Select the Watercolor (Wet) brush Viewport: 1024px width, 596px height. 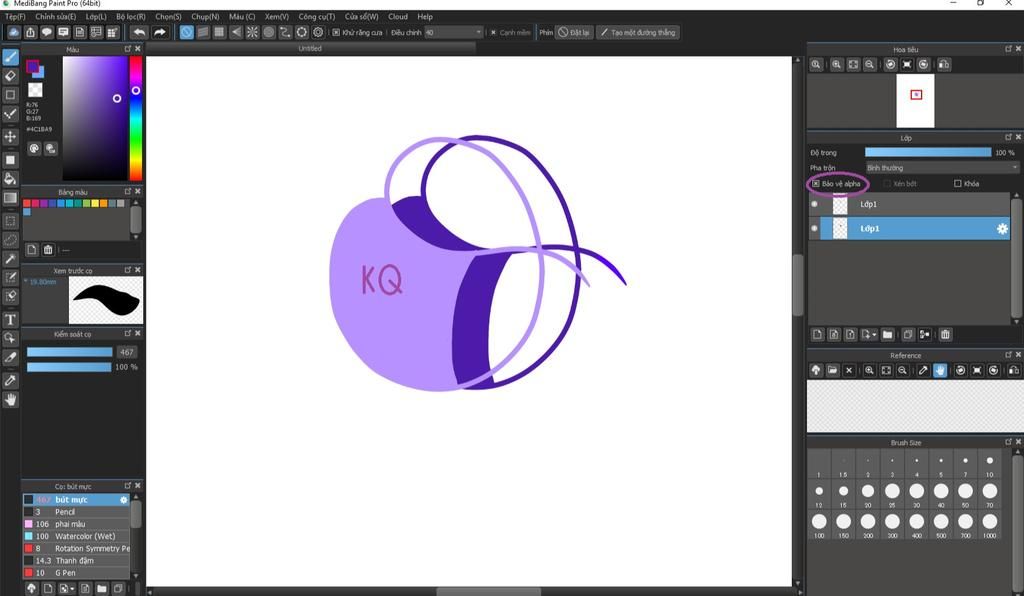pos(76,536)
